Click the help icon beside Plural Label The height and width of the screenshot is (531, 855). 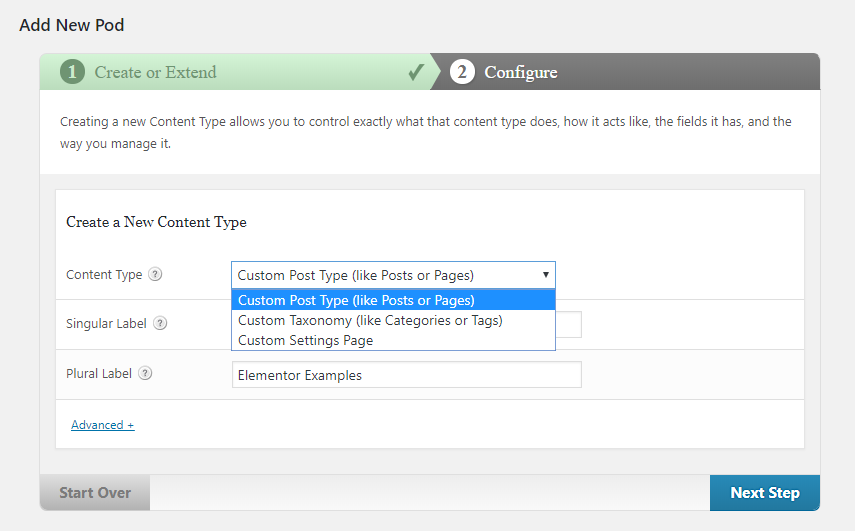pyautogui.click(x=145, y=374)
